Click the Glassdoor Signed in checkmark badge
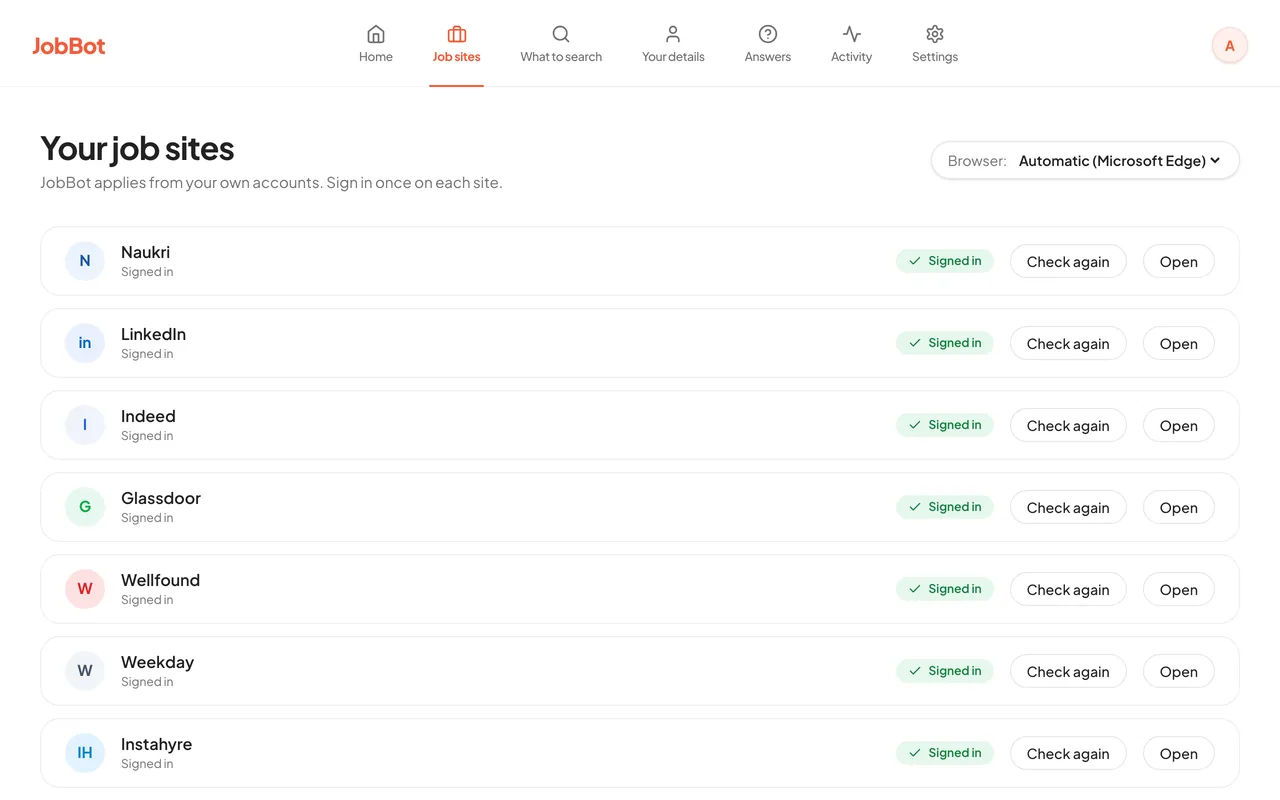The width and height of the screenshot is (1280, 800). [945, 507]
